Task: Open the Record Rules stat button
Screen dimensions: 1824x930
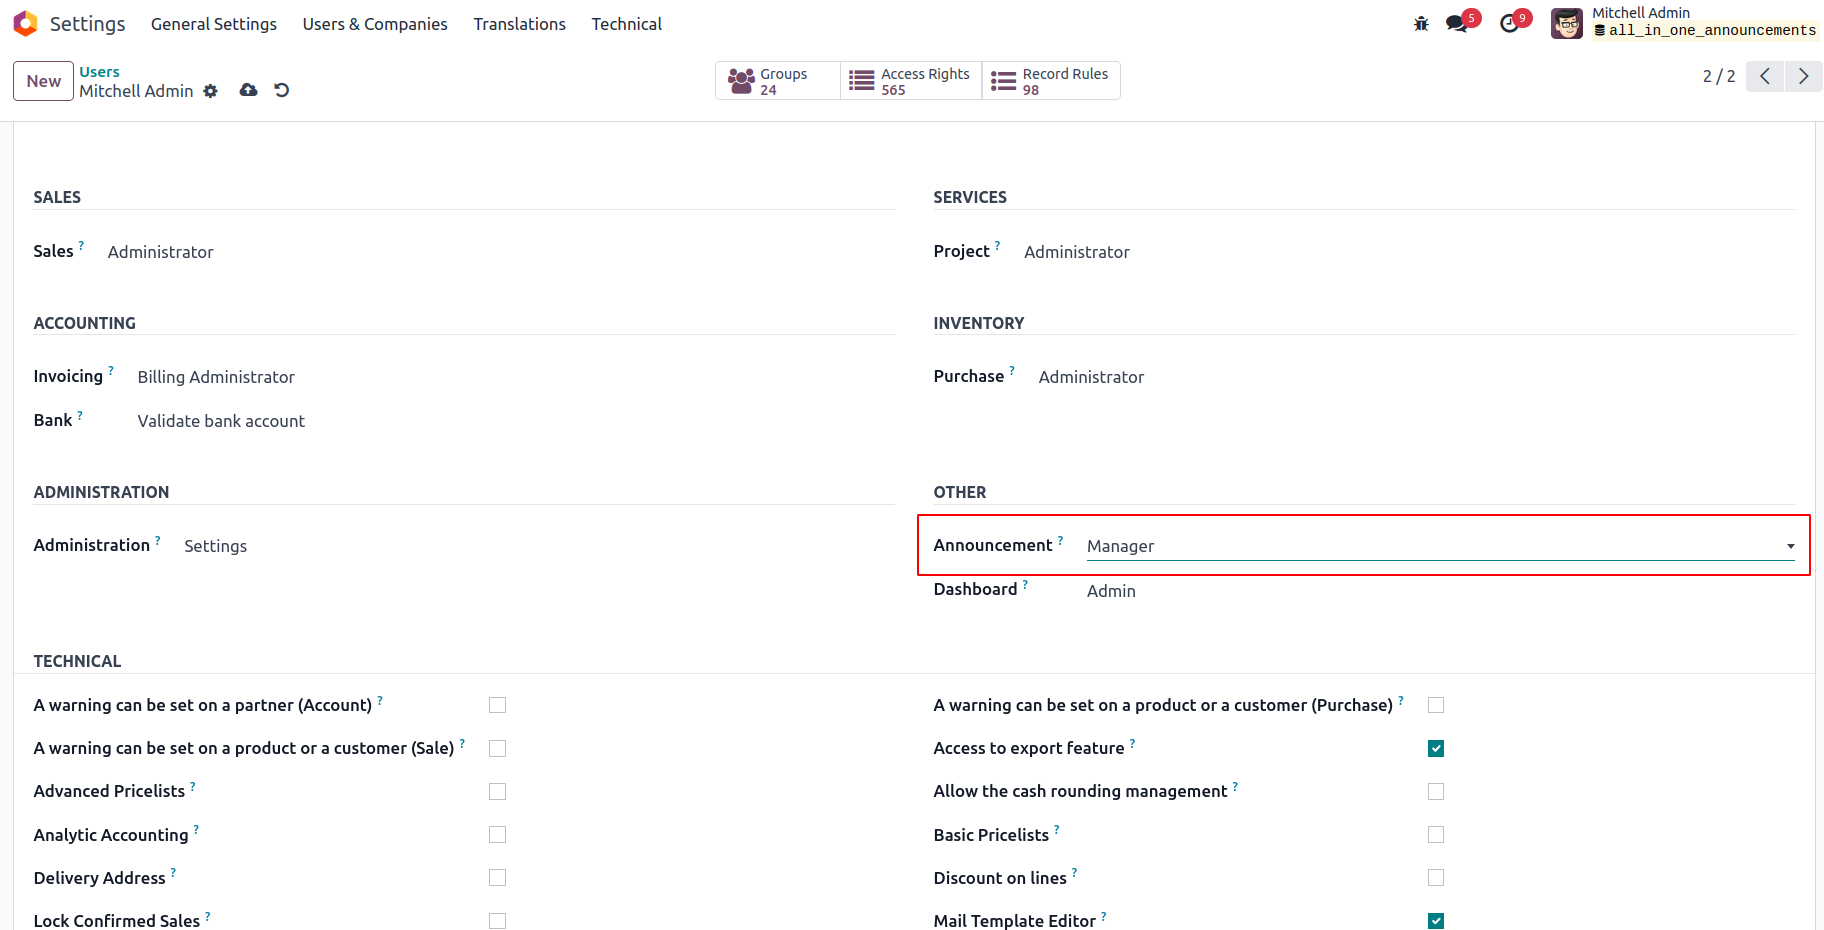Action: pos(1051,81)
